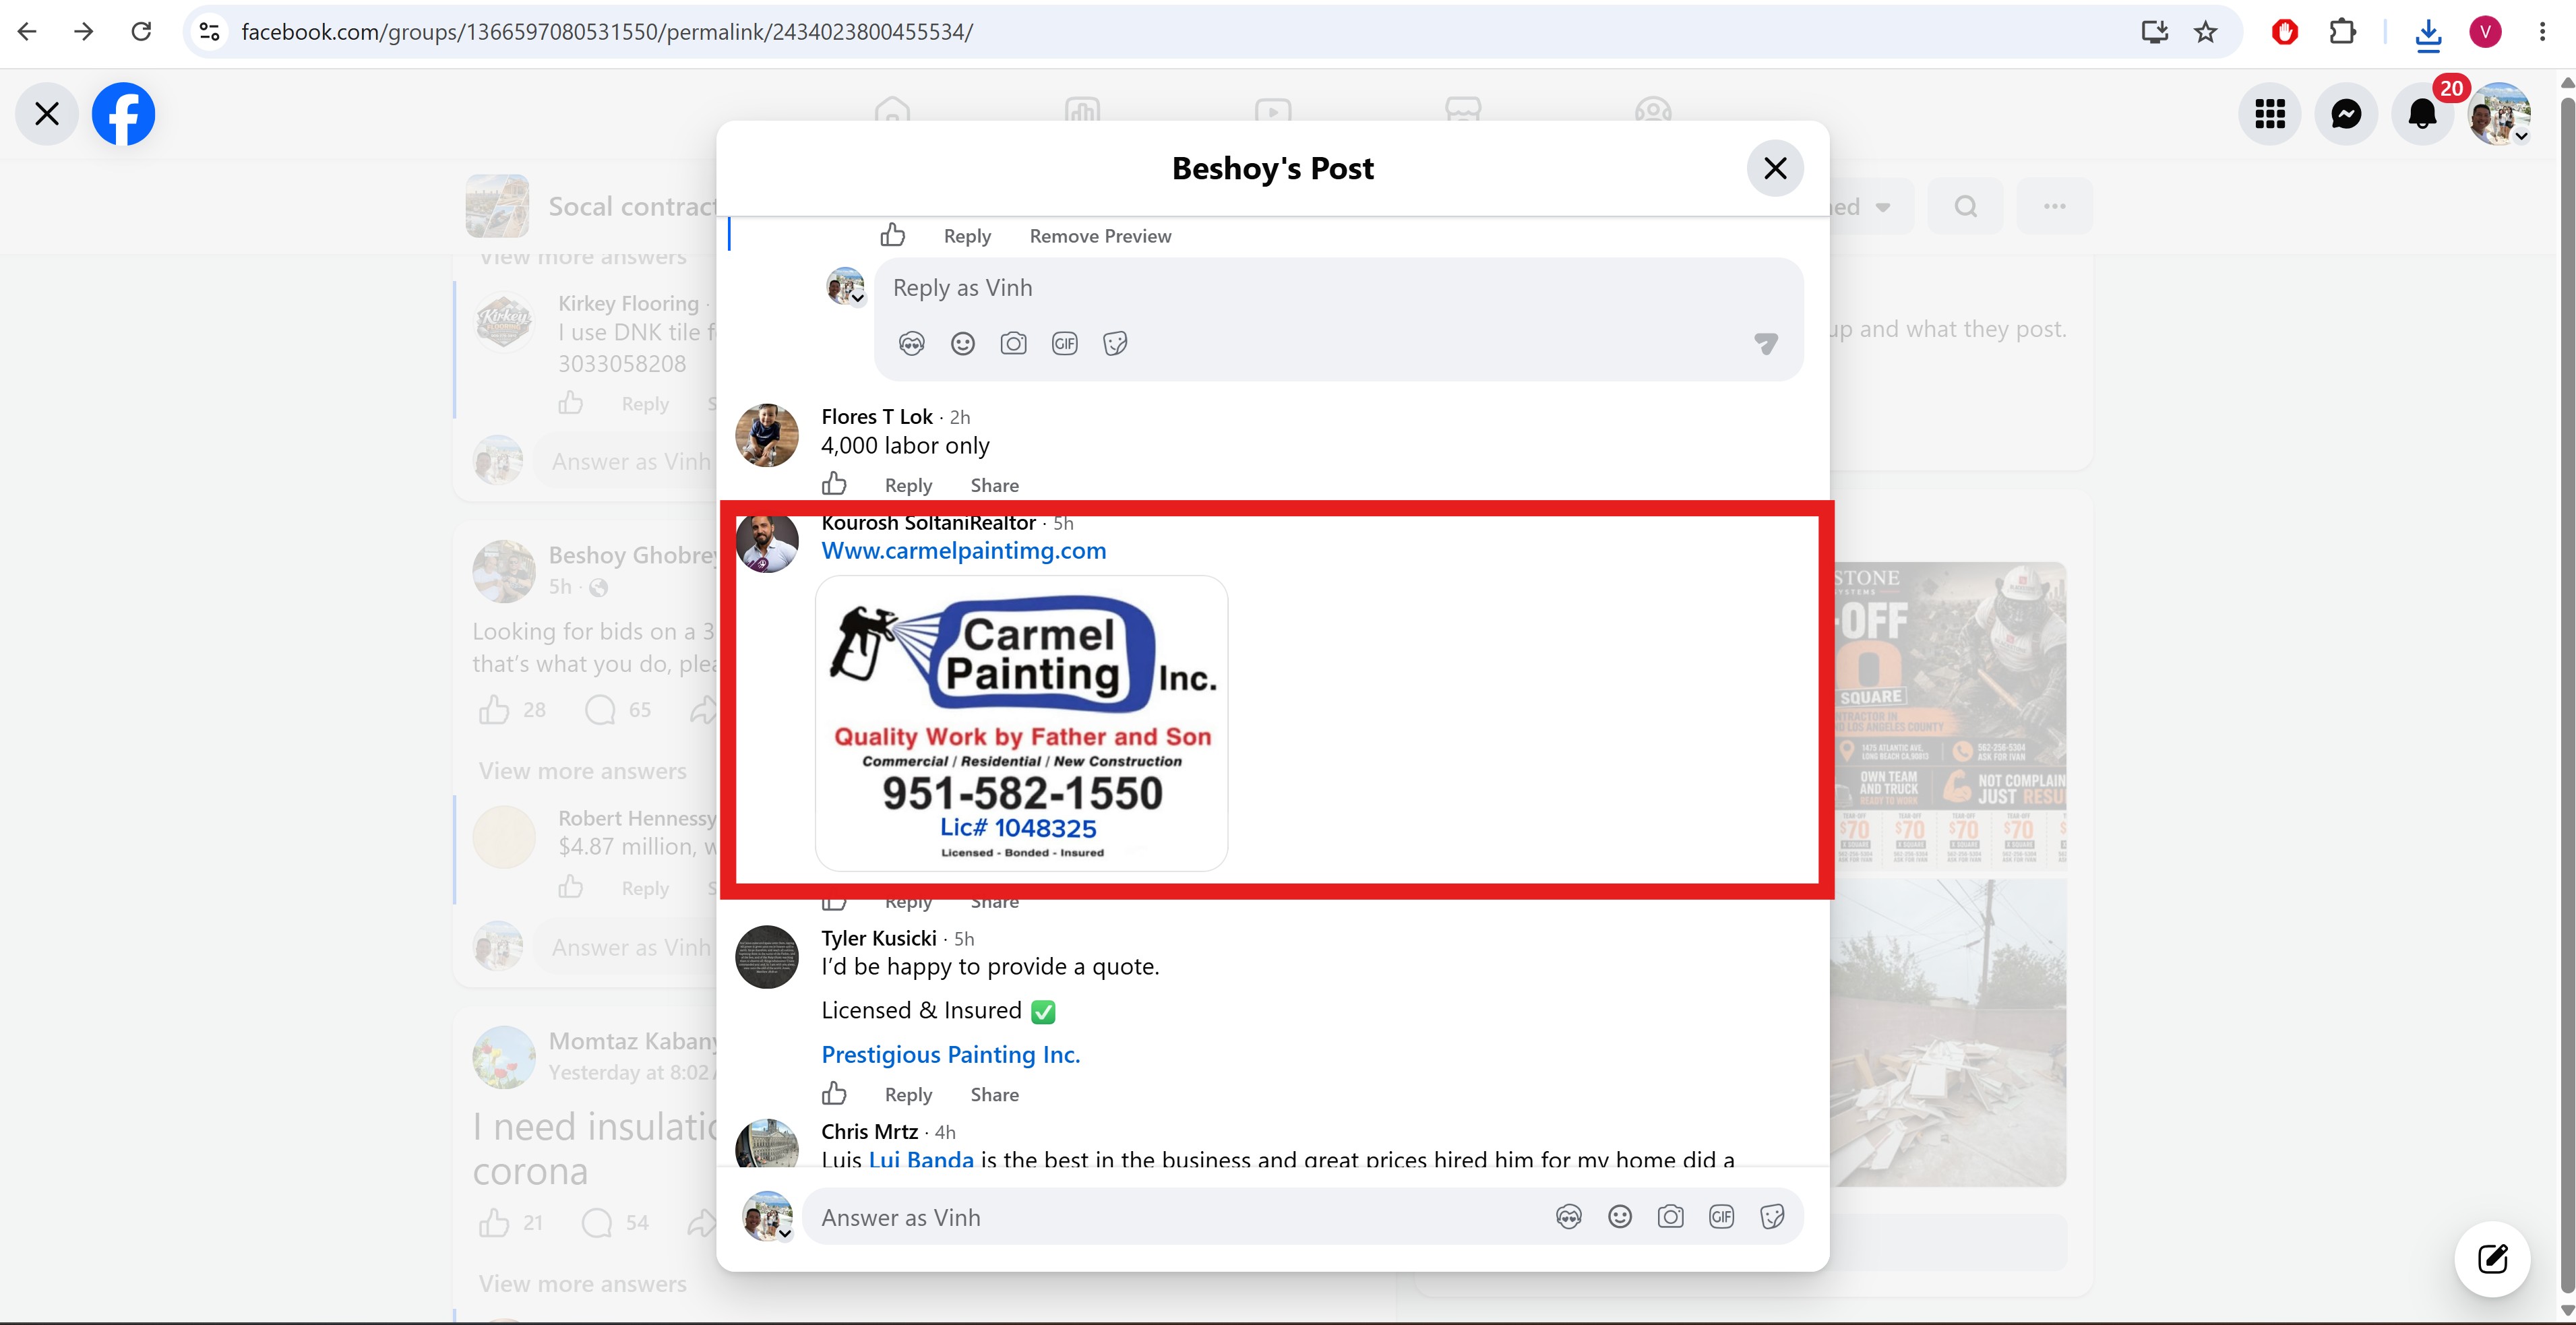Add a GIF to the answer

[1722, 1217]
